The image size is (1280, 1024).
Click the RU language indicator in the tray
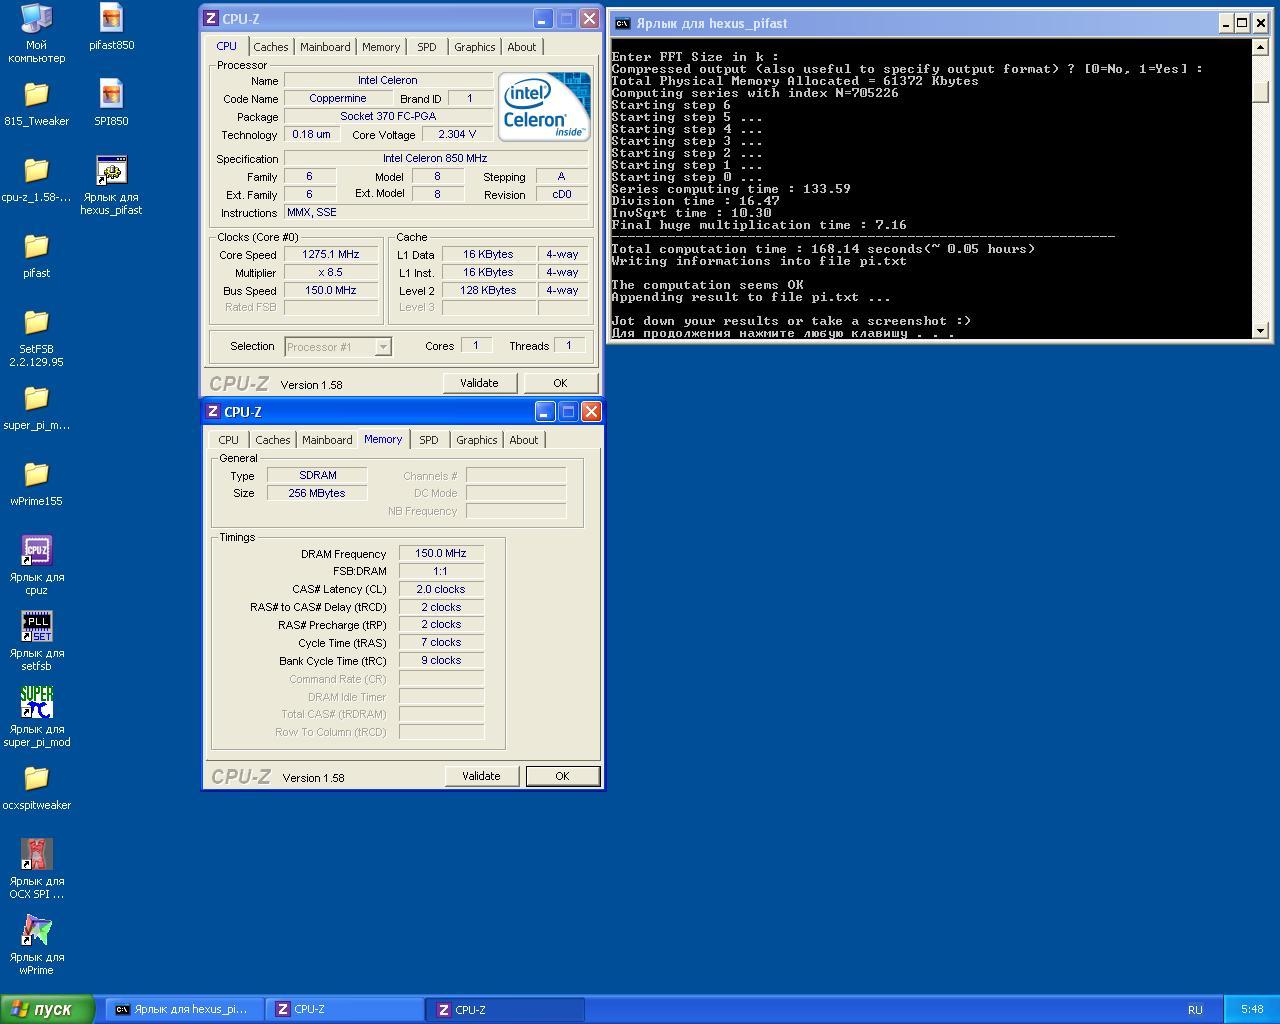1195,1009
